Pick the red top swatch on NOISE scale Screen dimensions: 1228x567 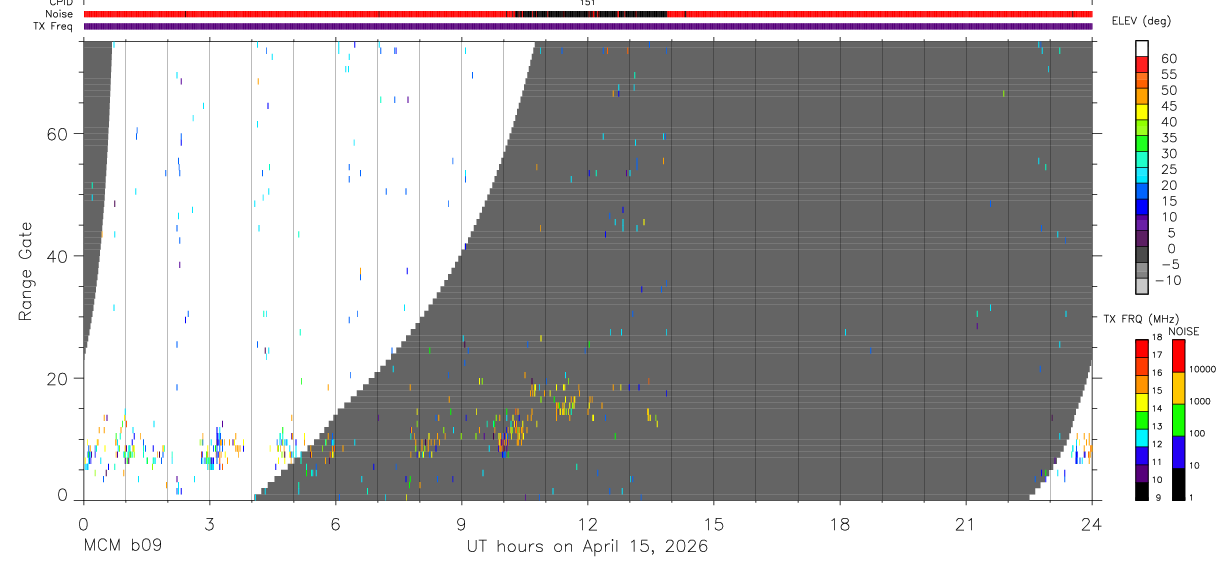coord(1178,356)
